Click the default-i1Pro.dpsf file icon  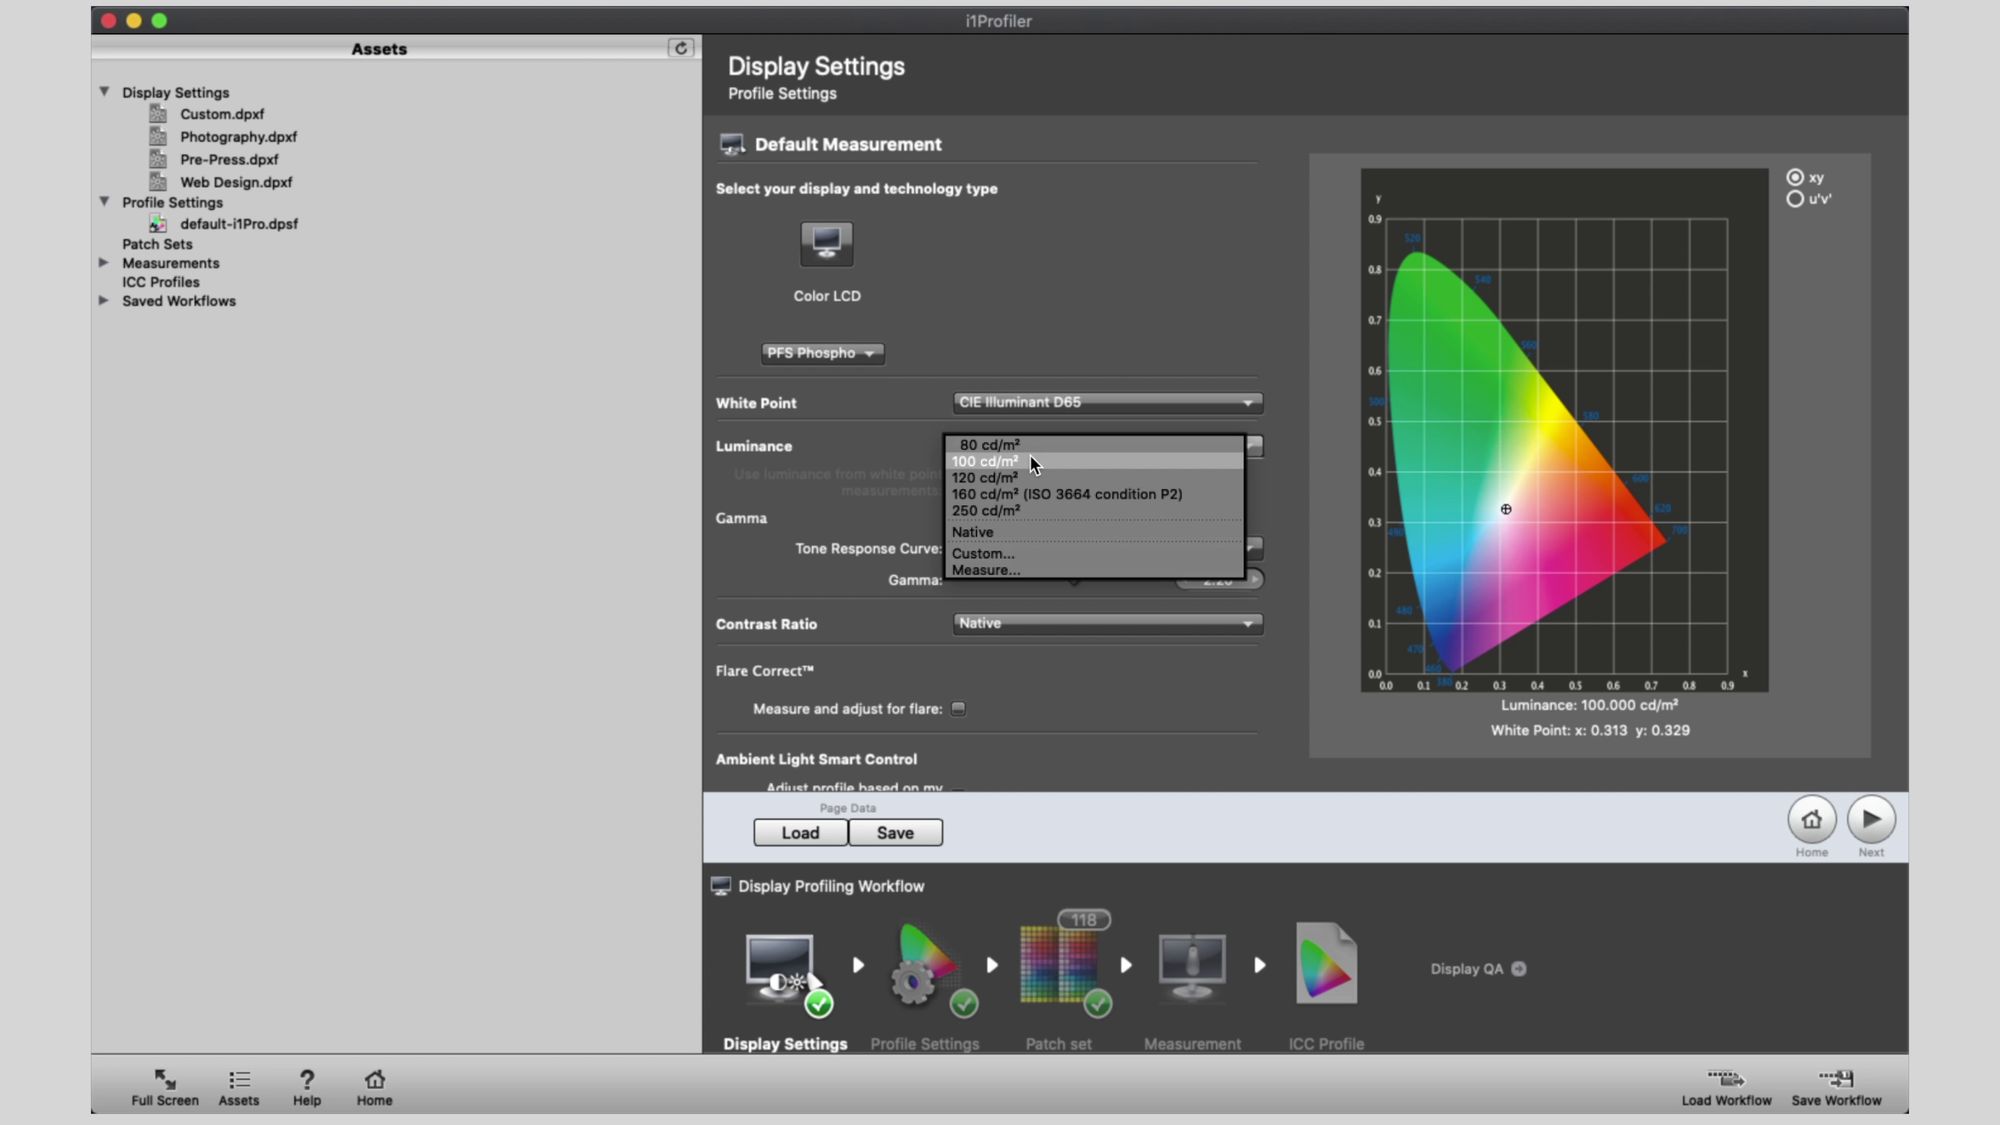tap(158, 224)
